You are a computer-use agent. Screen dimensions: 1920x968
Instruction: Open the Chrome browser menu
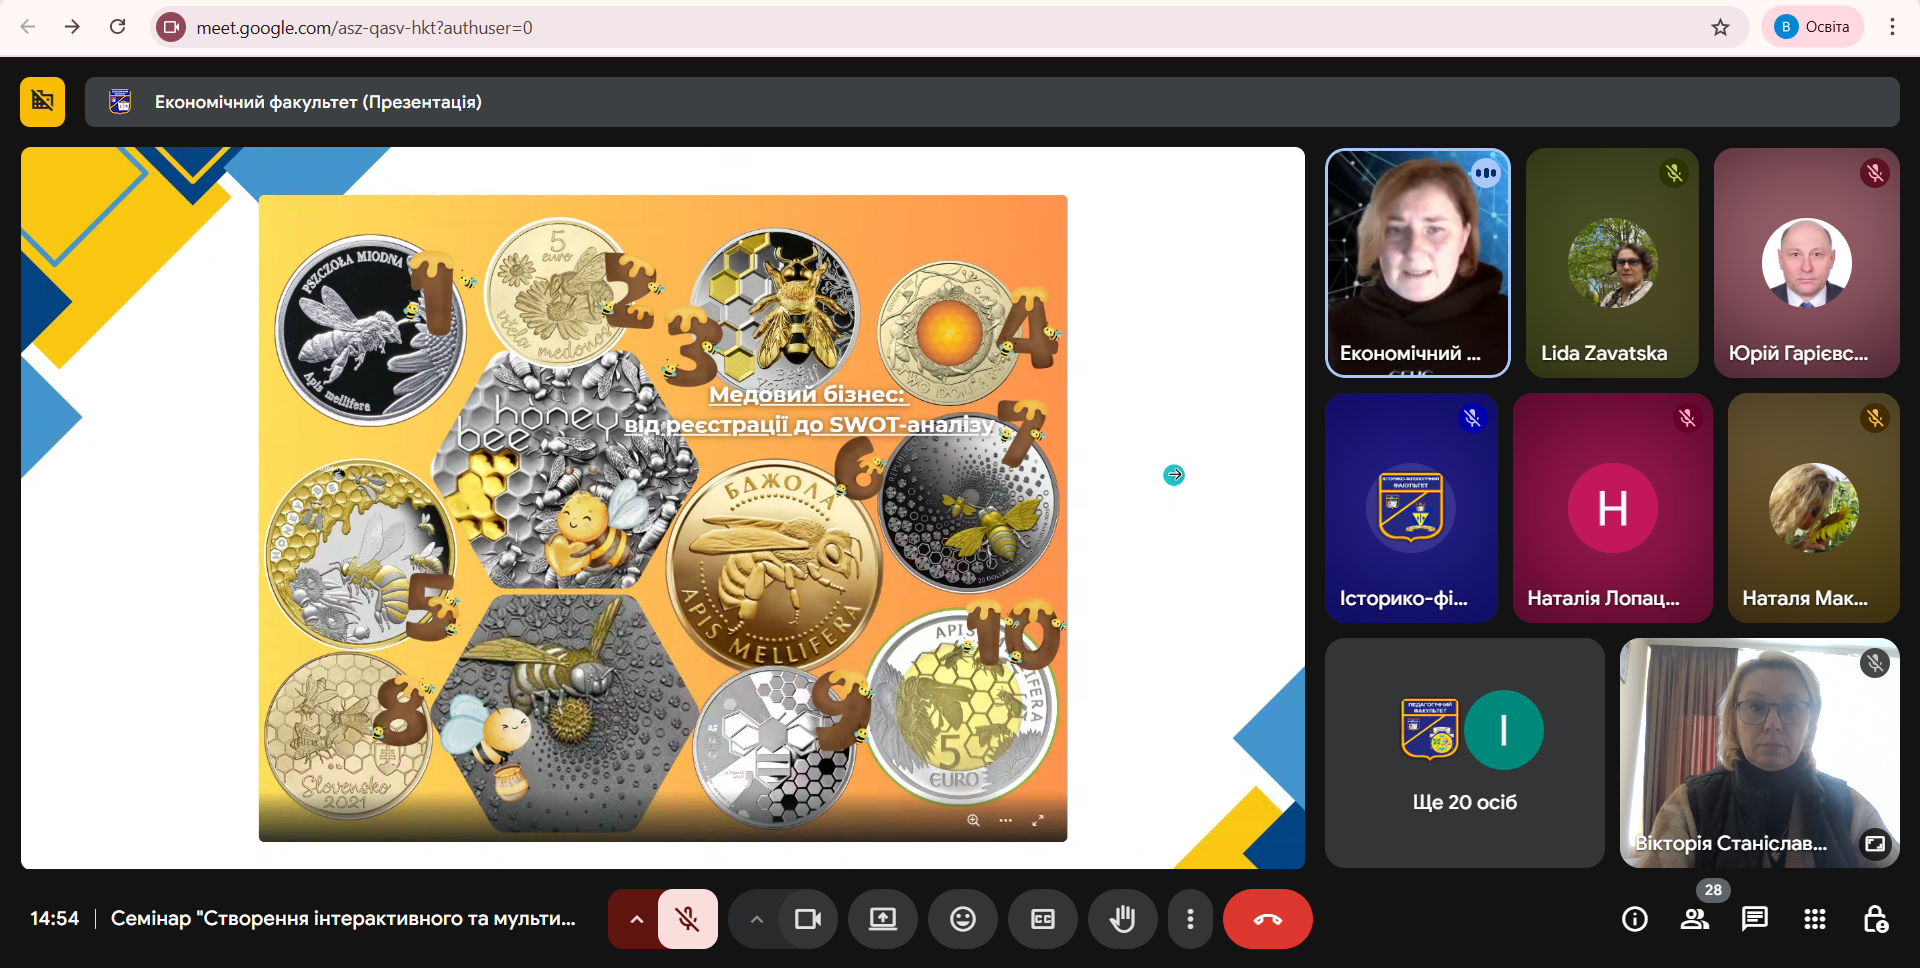1891,27
